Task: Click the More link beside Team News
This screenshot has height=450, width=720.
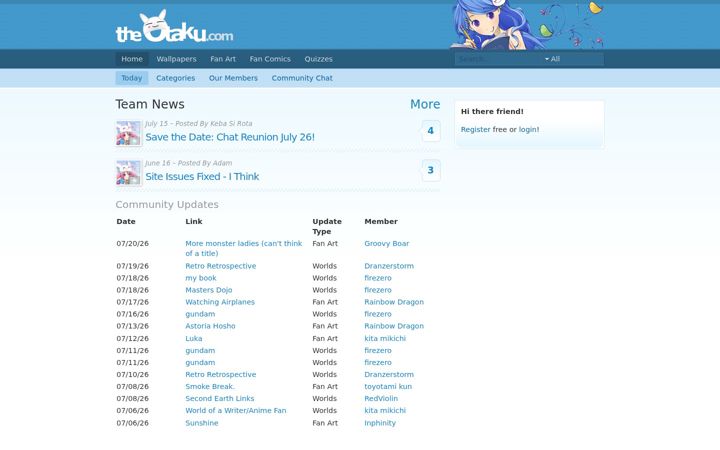Action: (x=425, y=104)
